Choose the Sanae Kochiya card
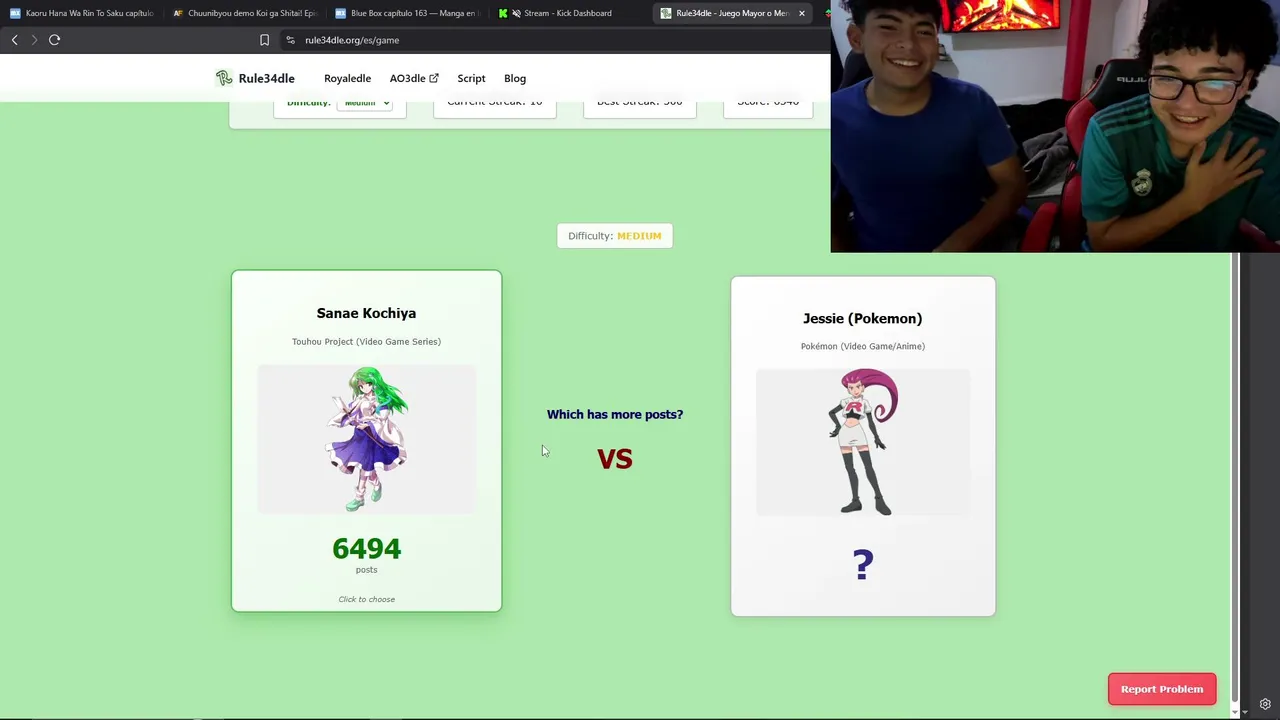1280x720 pixels. pos(366,440)
